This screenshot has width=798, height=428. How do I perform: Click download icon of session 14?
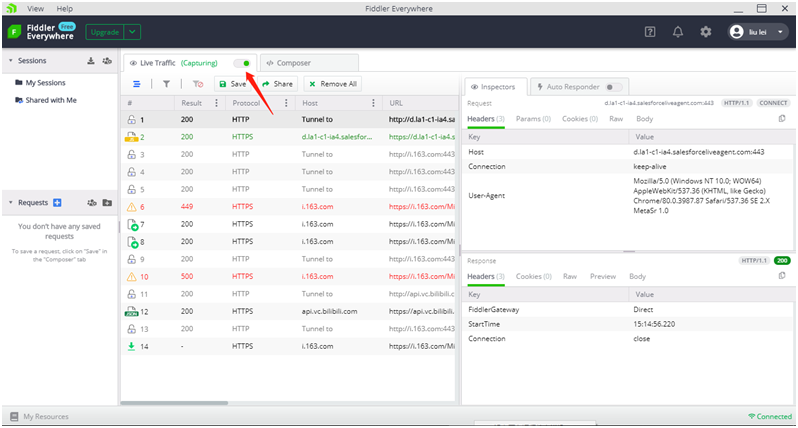[x=131, y=346]
